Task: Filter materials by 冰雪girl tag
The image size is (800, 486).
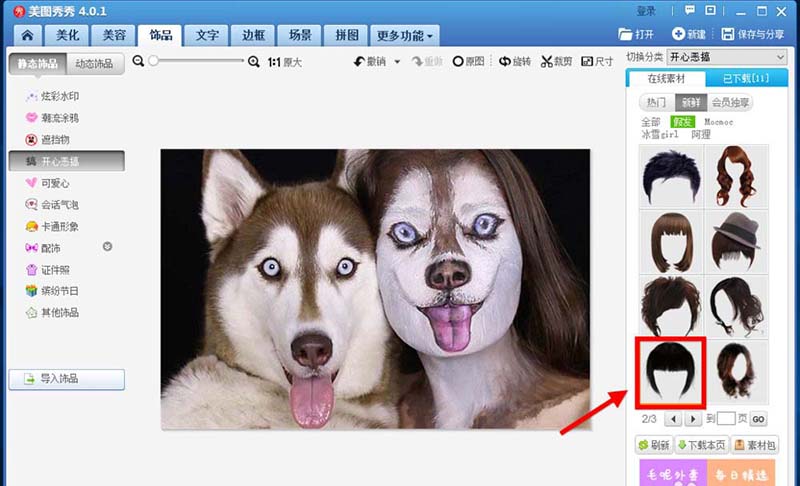Action: [660, 135]
